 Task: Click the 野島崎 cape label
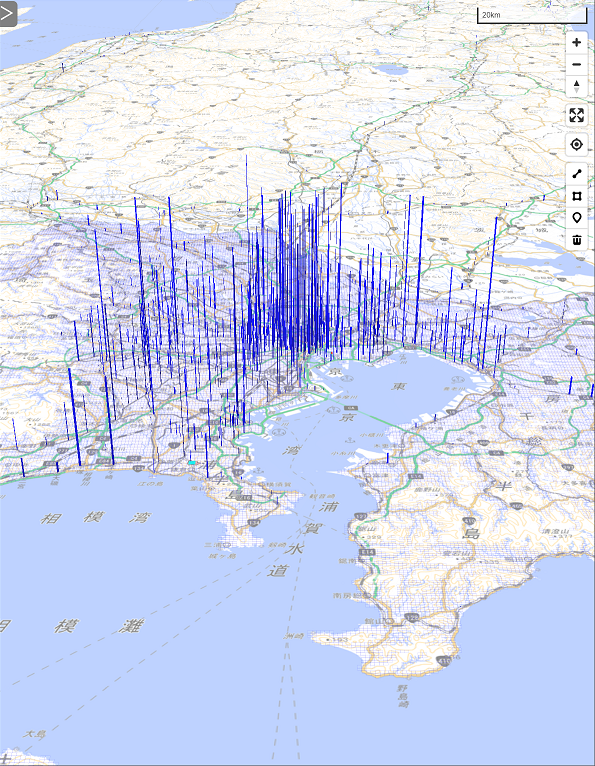pos(403,696)
